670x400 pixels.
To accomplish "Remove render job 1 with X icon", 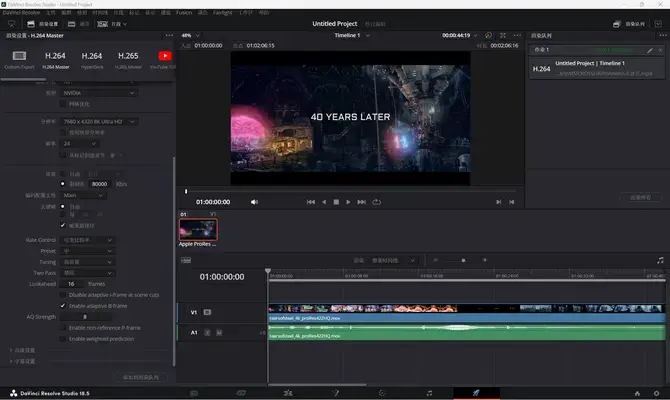I will (x=660, y=50).
